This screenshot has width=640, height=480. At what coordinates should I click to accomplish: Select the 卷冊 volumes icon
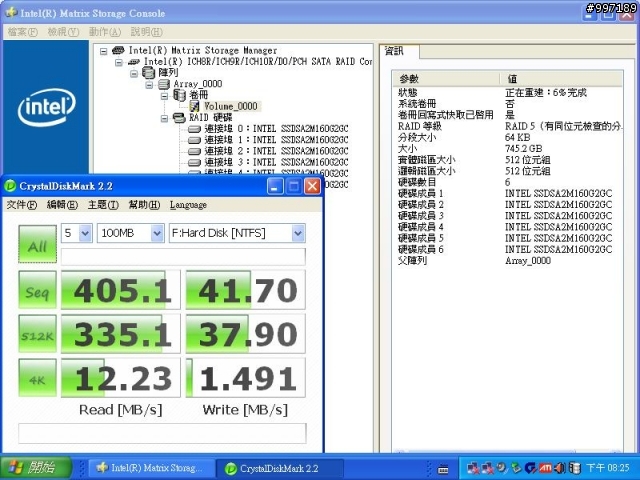pos(179,96)
